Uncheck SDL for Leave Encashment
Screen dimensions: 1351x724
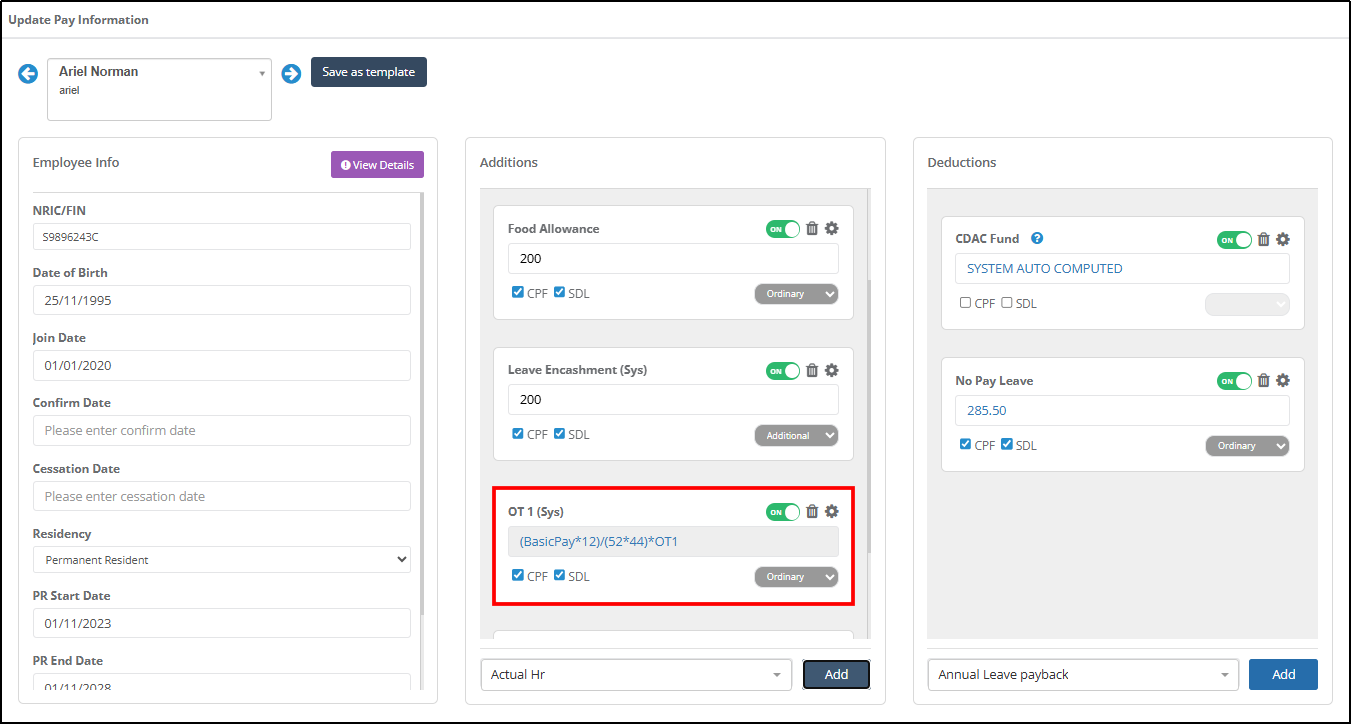click(559, 434)
